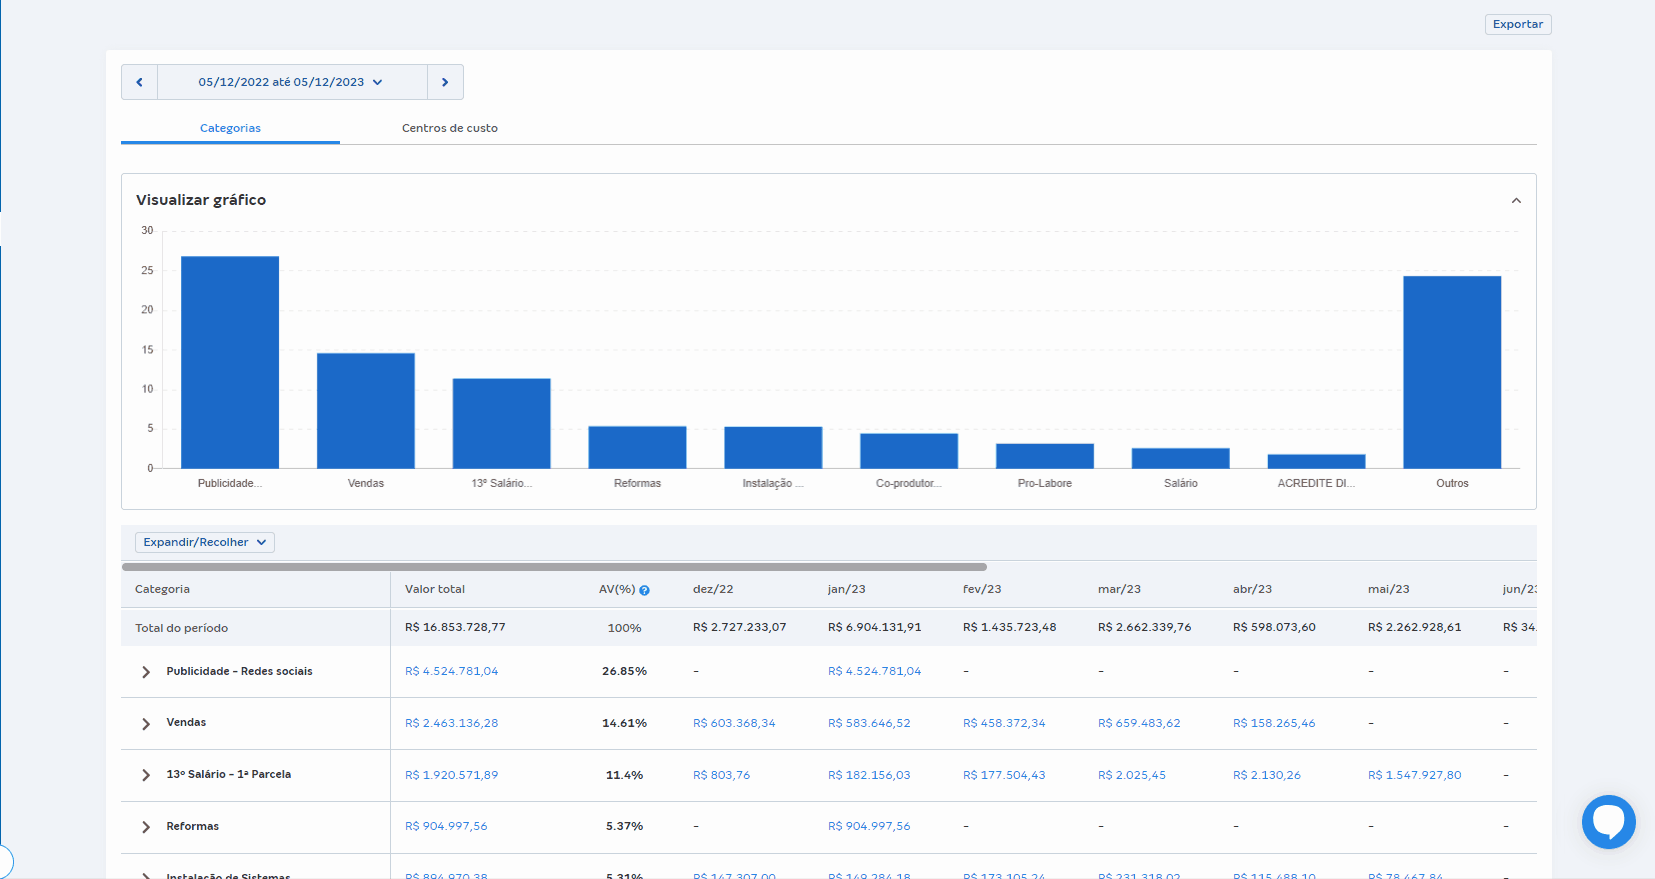Collapse the Visualizar gráfico panel
The width and height of the screenshot is (1655, 879).
[x=1516, y=201]
